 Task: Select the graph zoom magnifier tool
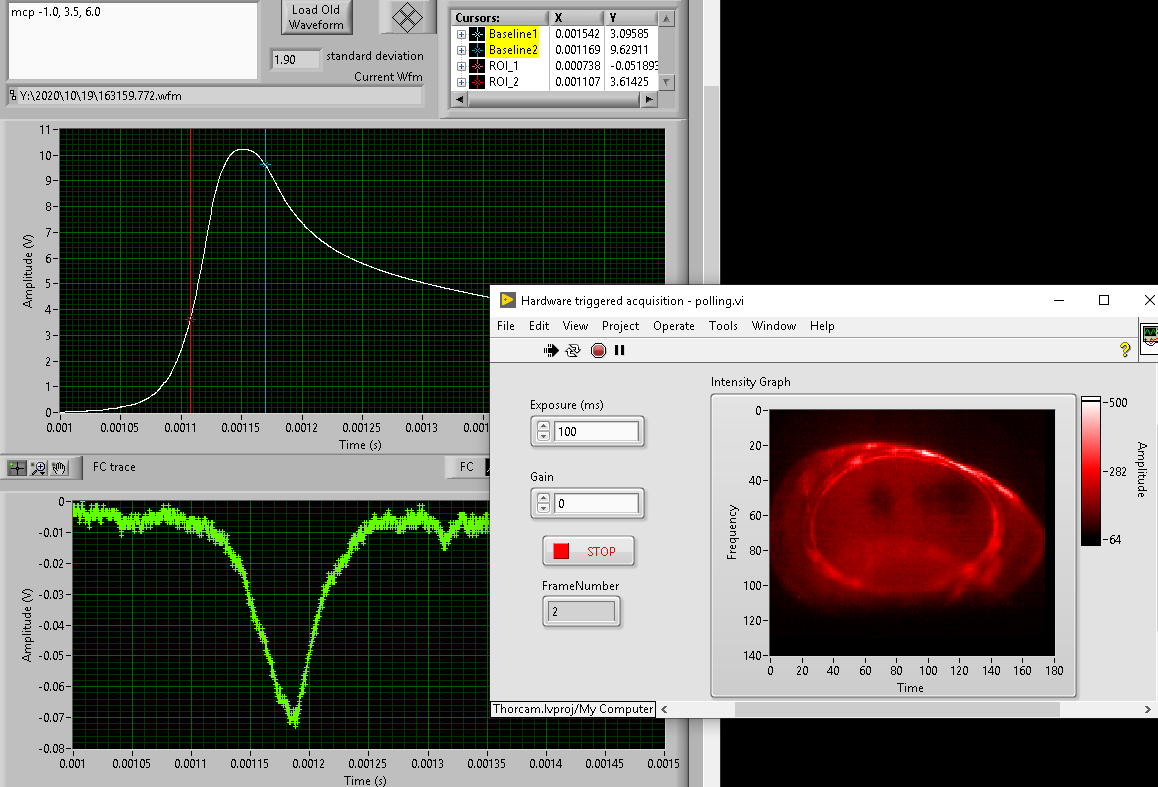pos(39,467)
